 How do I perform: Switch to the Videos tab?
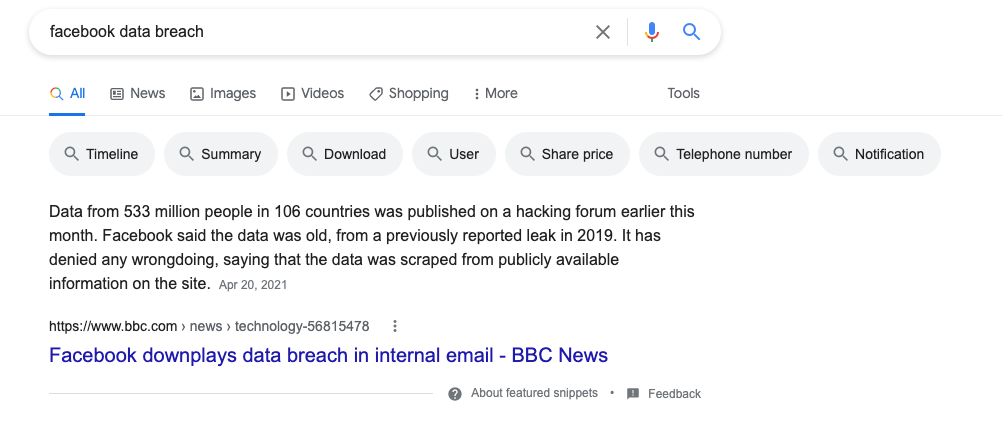312,93
